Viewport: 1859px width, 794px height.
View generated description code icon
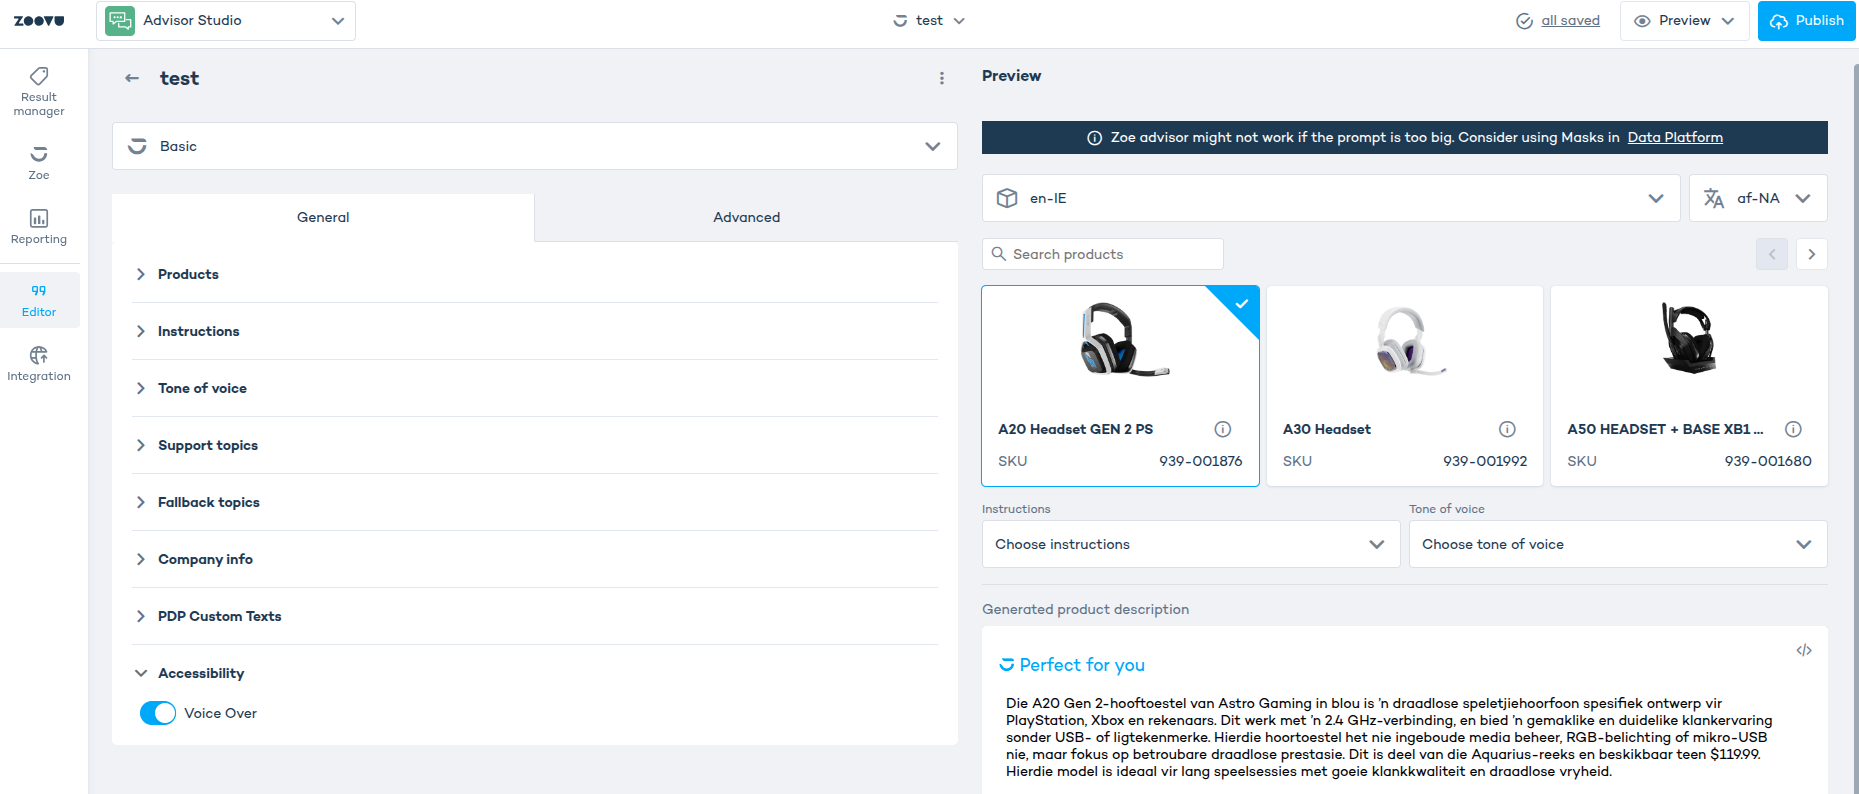pos(1803,650)
